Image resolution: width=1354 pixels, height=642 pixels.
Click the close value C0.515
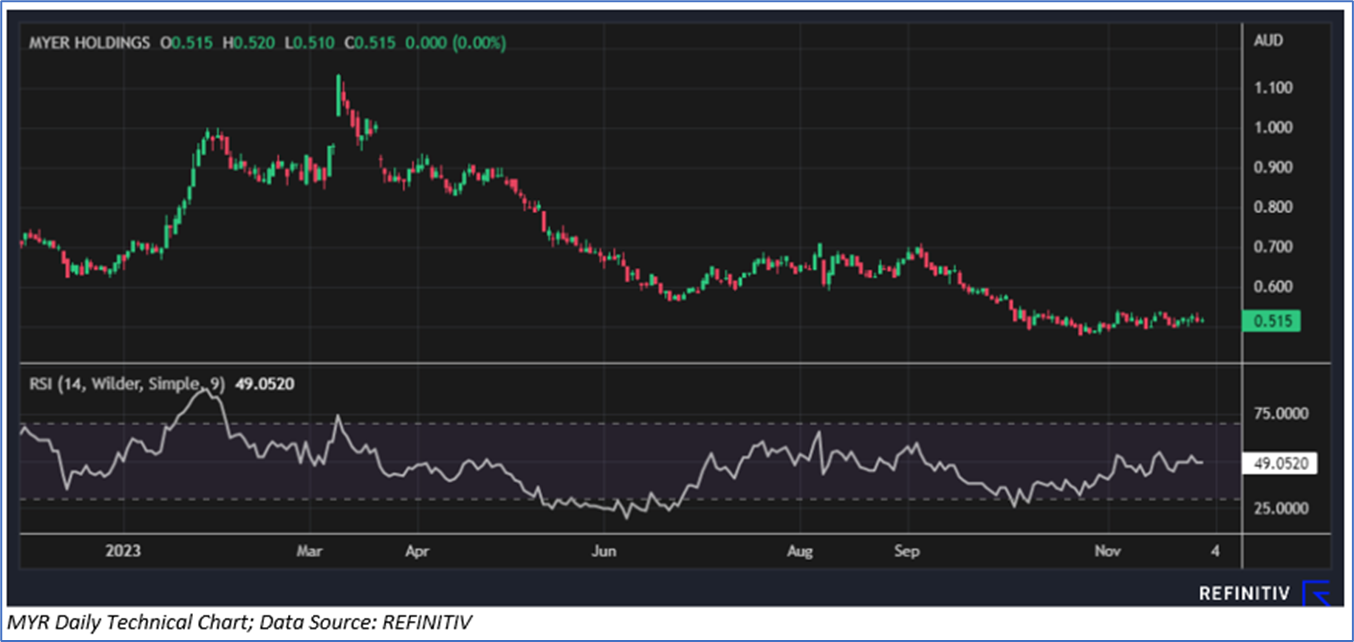click(x=370, y=43)
